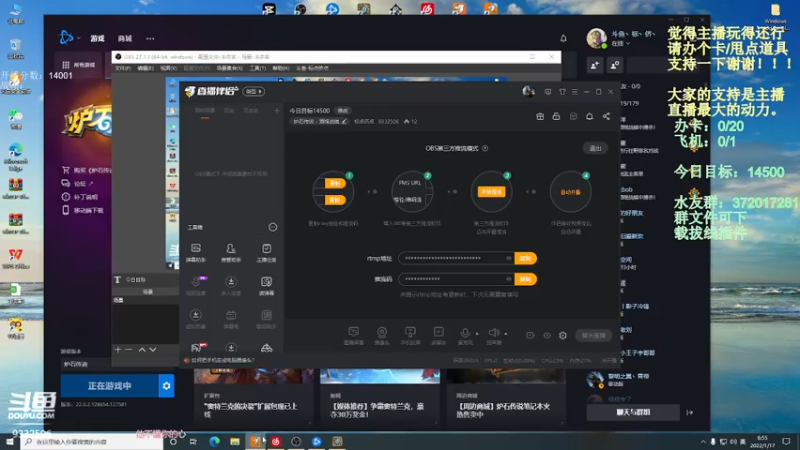Add the screen capture source in bottom toolbar
800x450 pixels.
(354, 335)
